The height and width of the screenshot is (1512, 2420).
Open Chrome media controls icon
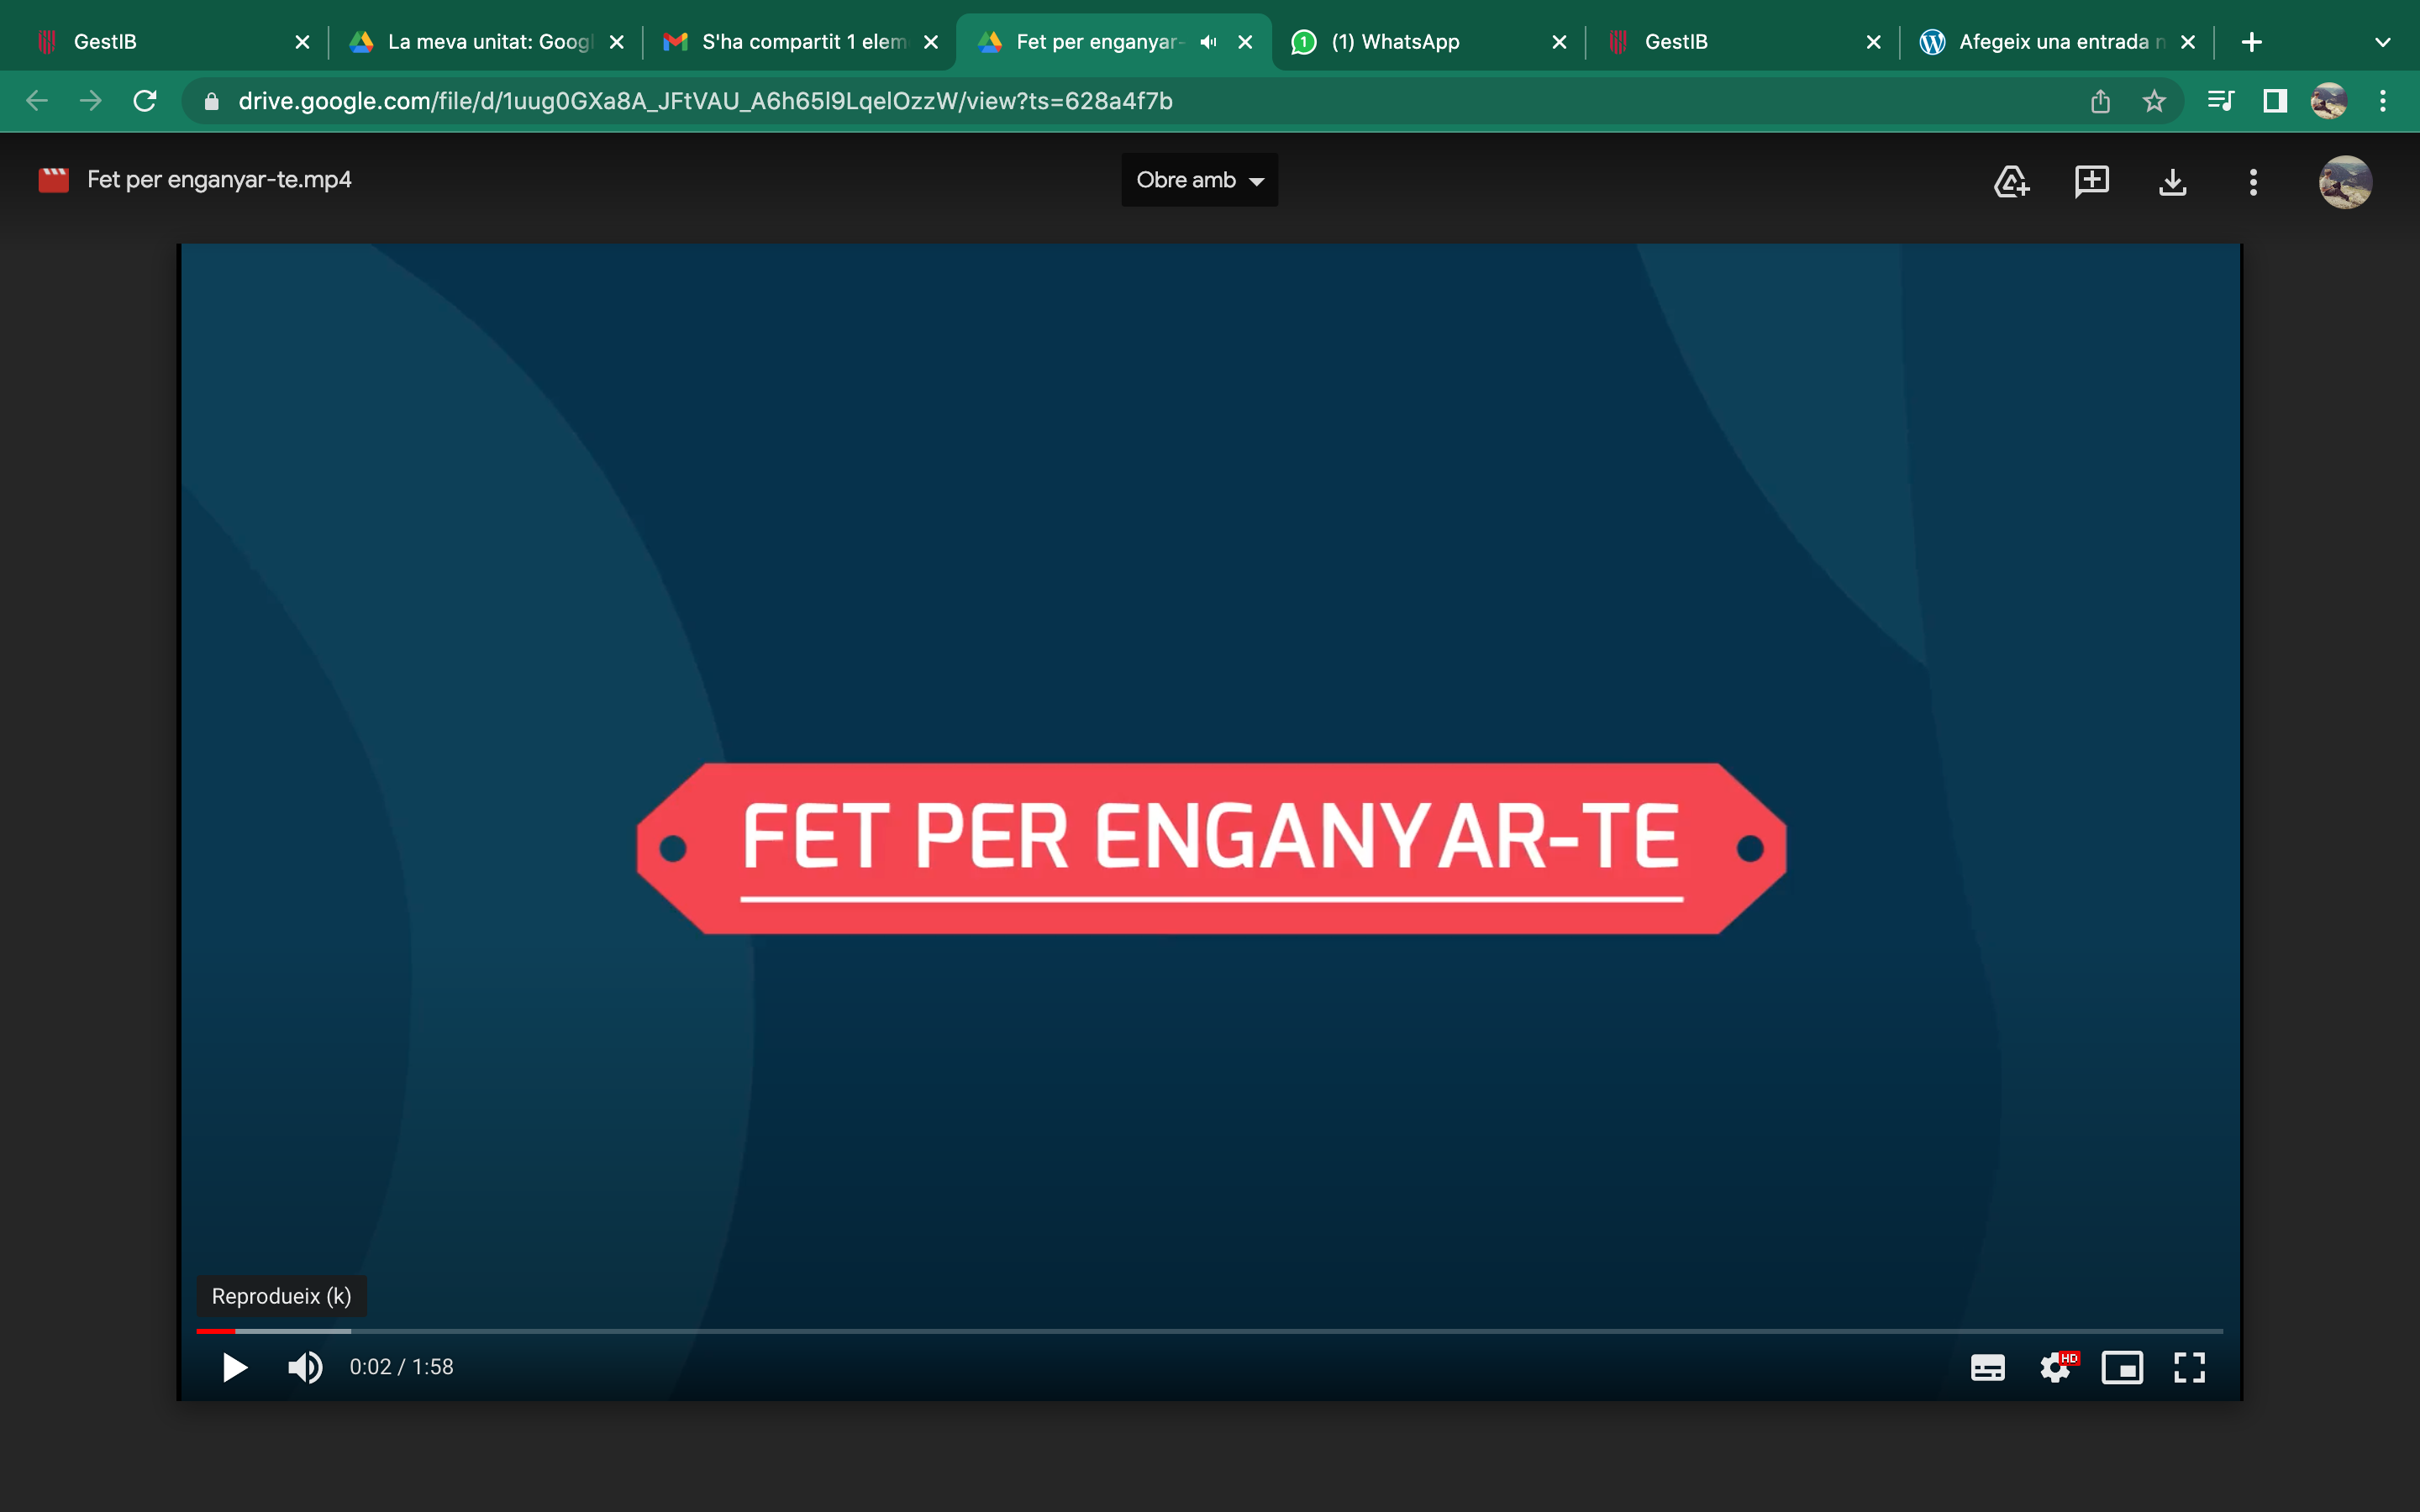(2220, 101)
